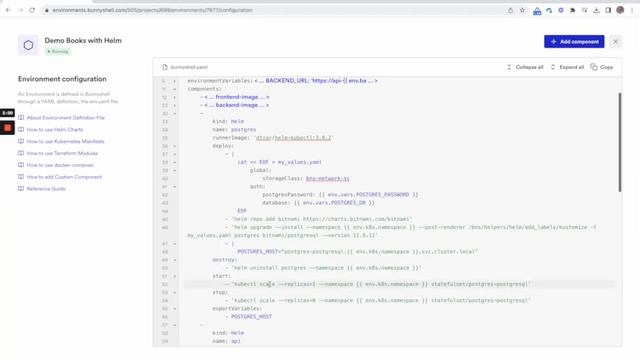
Task: Click the Add component button
Action: [574, 42]
